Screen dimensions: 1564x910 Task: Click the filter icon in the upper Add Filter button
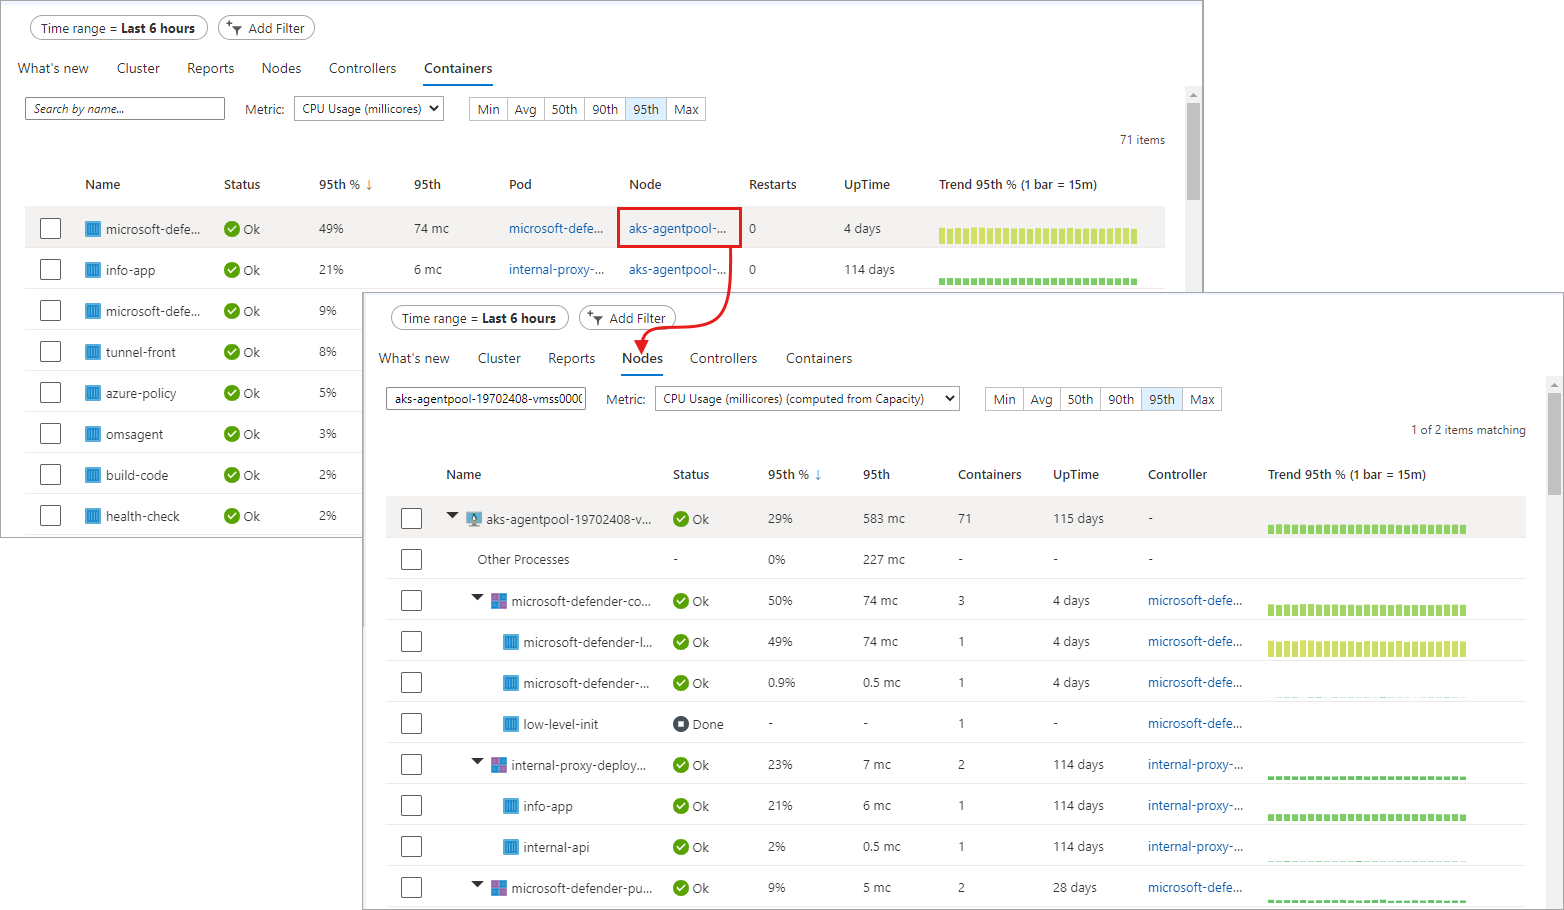[x=234, y=28]
